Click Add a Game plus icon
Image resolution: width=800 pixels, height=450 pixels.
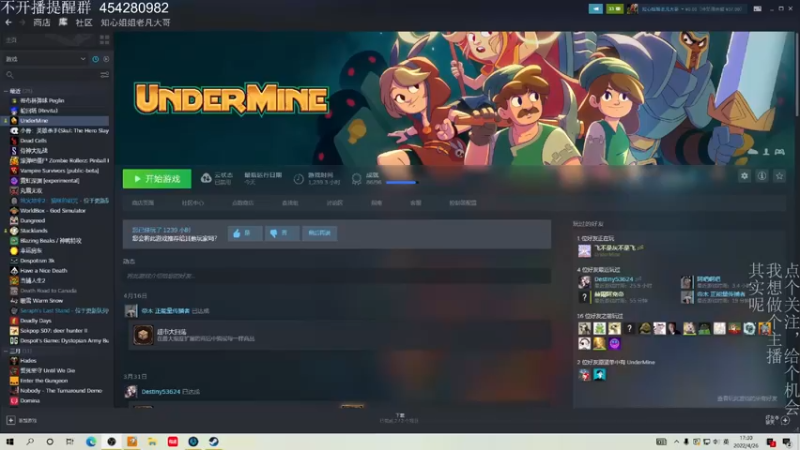11,420
